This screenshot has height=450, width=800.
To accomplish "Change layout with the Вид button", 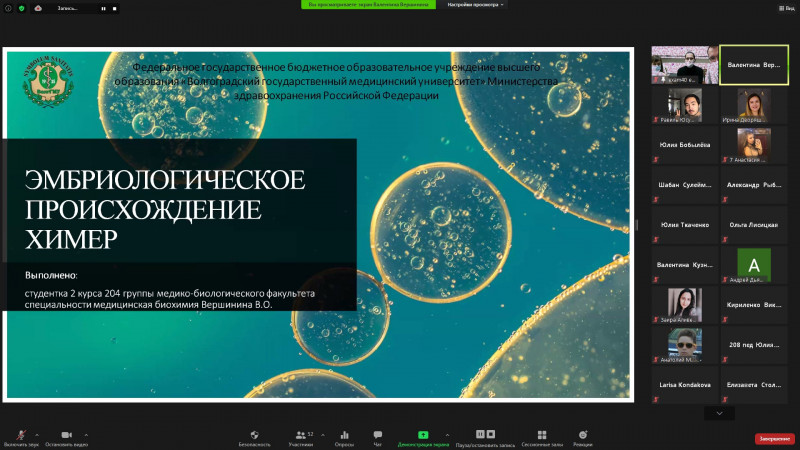I will click(x=787, y=8).
